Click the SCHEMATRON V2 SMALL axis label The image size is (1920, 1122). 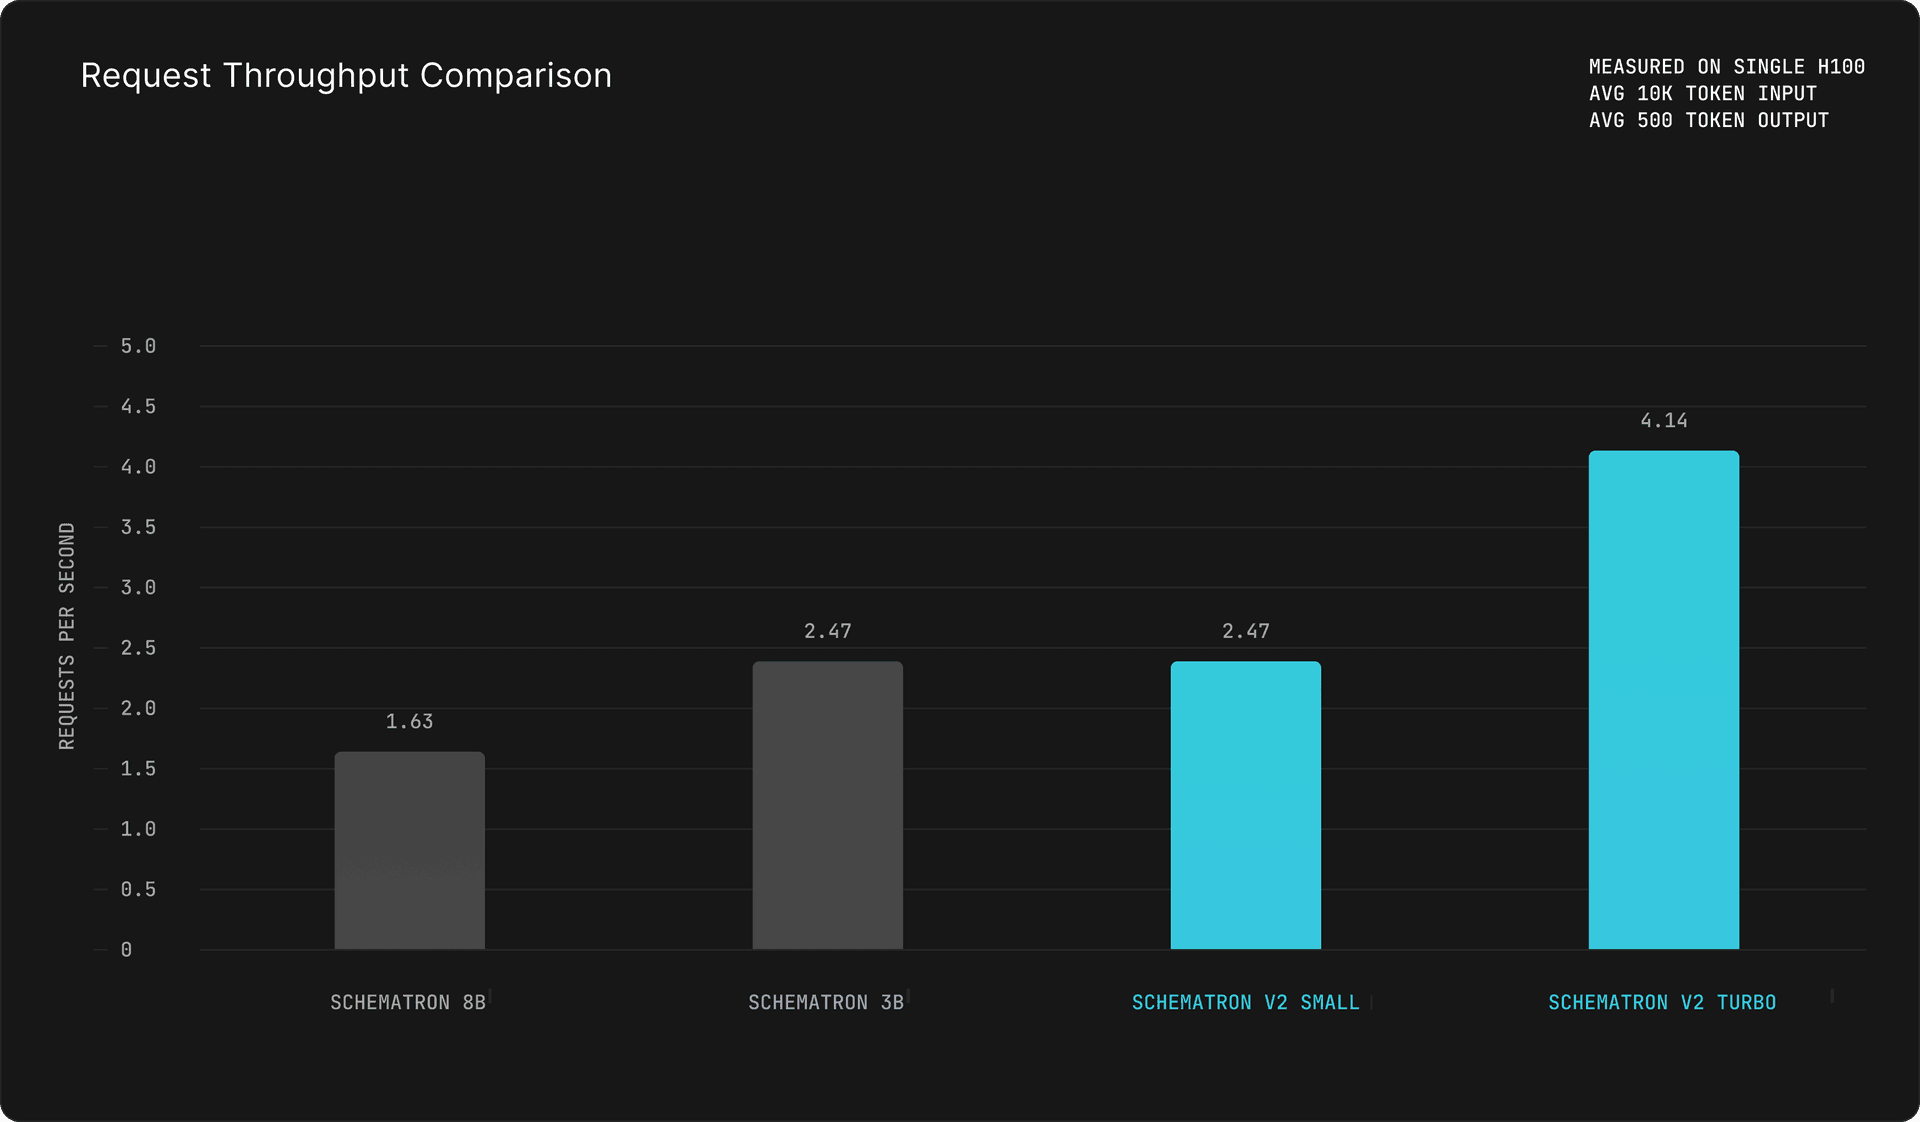click(x=1245, y=1002)
